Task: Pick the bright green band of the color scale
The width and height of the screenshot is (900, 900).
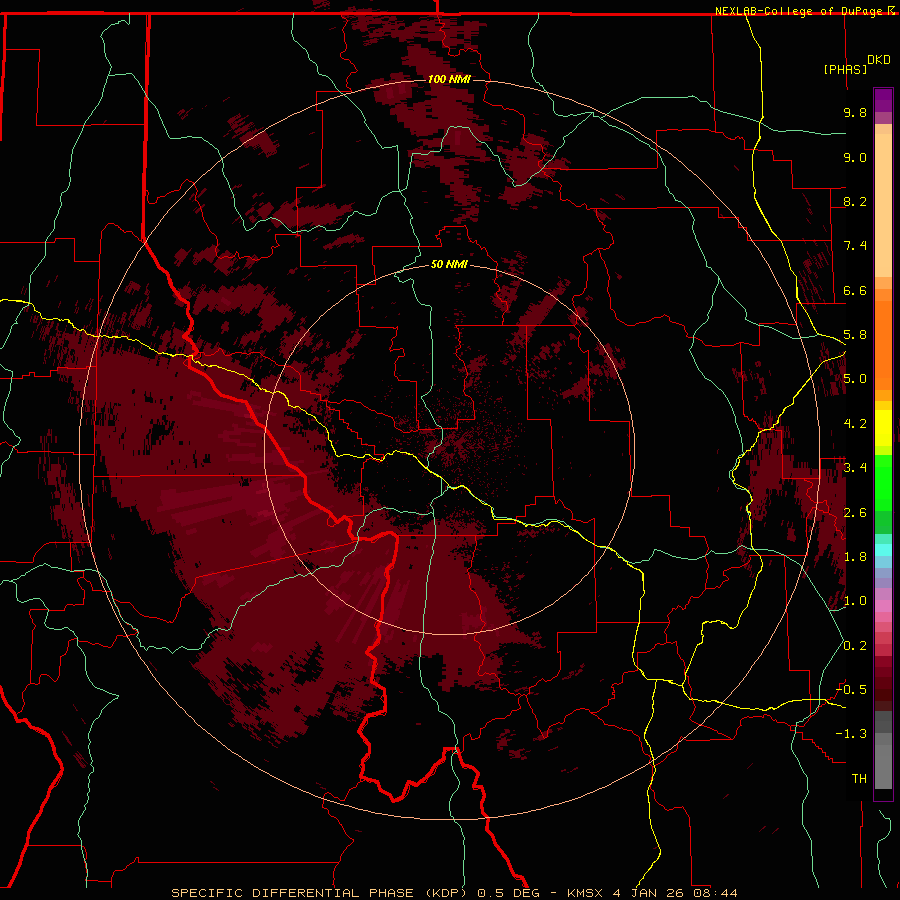Action: (x=883, y=481)
